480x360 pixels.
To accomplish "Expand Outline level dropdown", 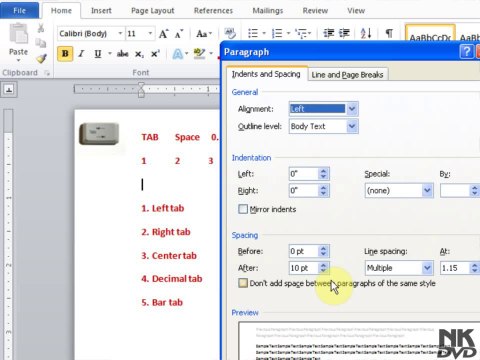I will pos(352,126).
